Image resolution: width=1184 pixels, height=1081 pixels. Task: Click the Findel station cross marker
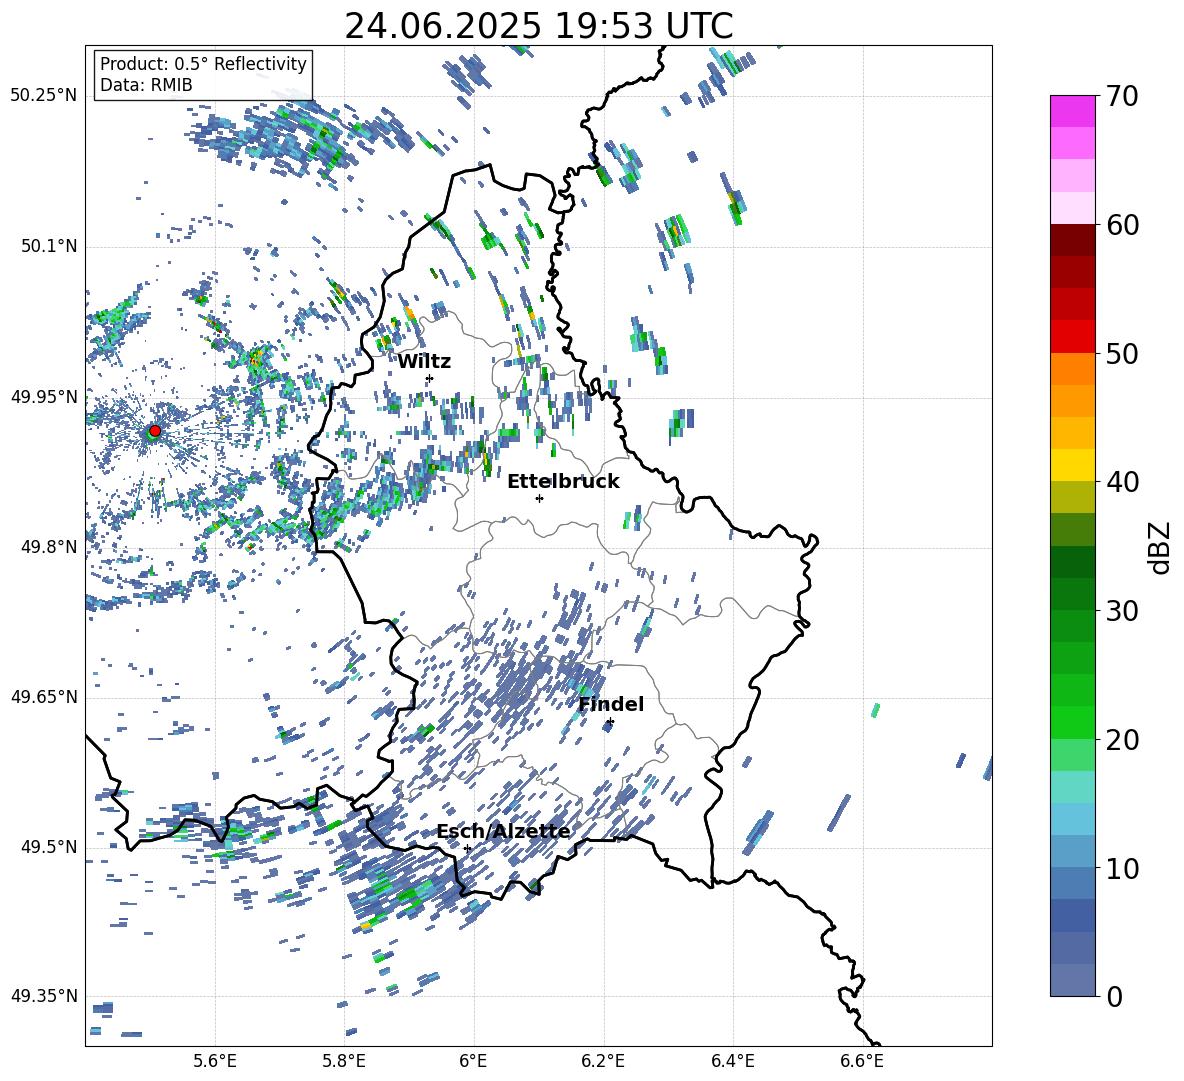[610, 722]
